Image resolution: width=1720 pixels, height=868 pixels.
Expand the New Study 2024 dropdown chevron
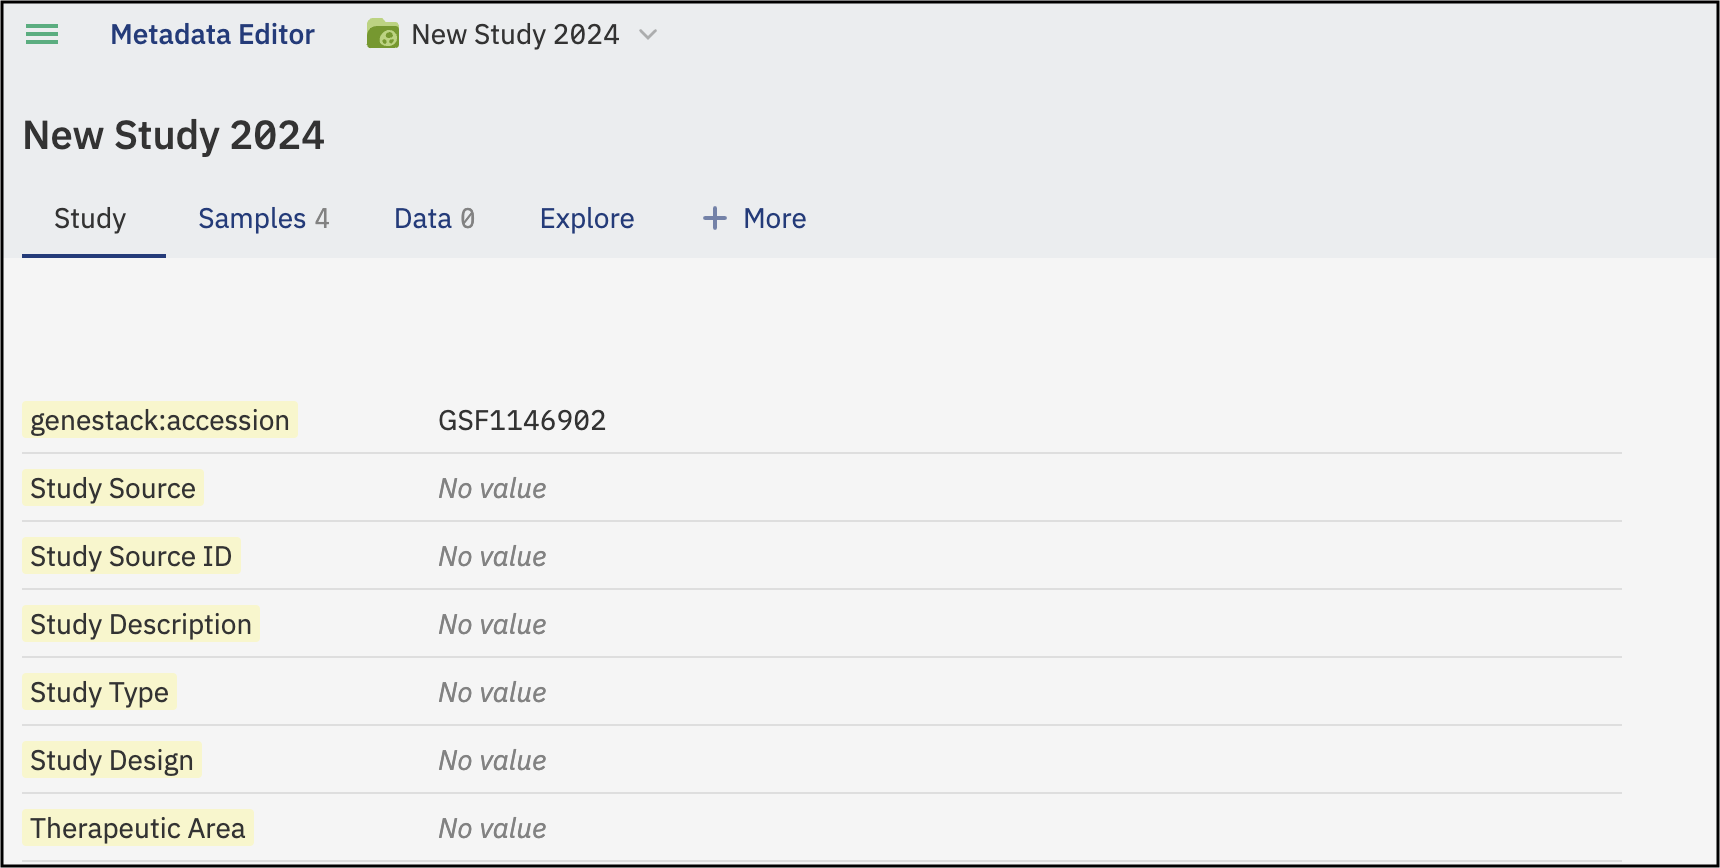tap(648, 35)
